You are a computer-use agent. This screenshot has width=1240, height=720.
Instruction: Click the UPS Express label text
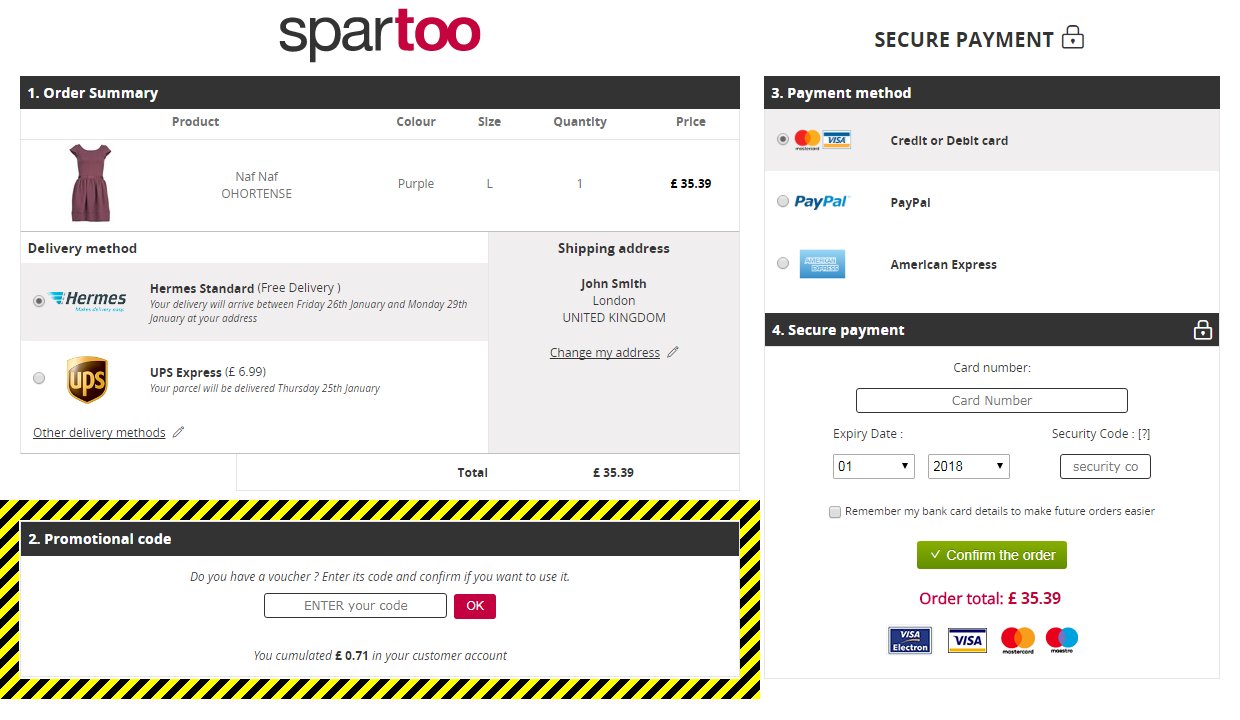pos(186,372)
